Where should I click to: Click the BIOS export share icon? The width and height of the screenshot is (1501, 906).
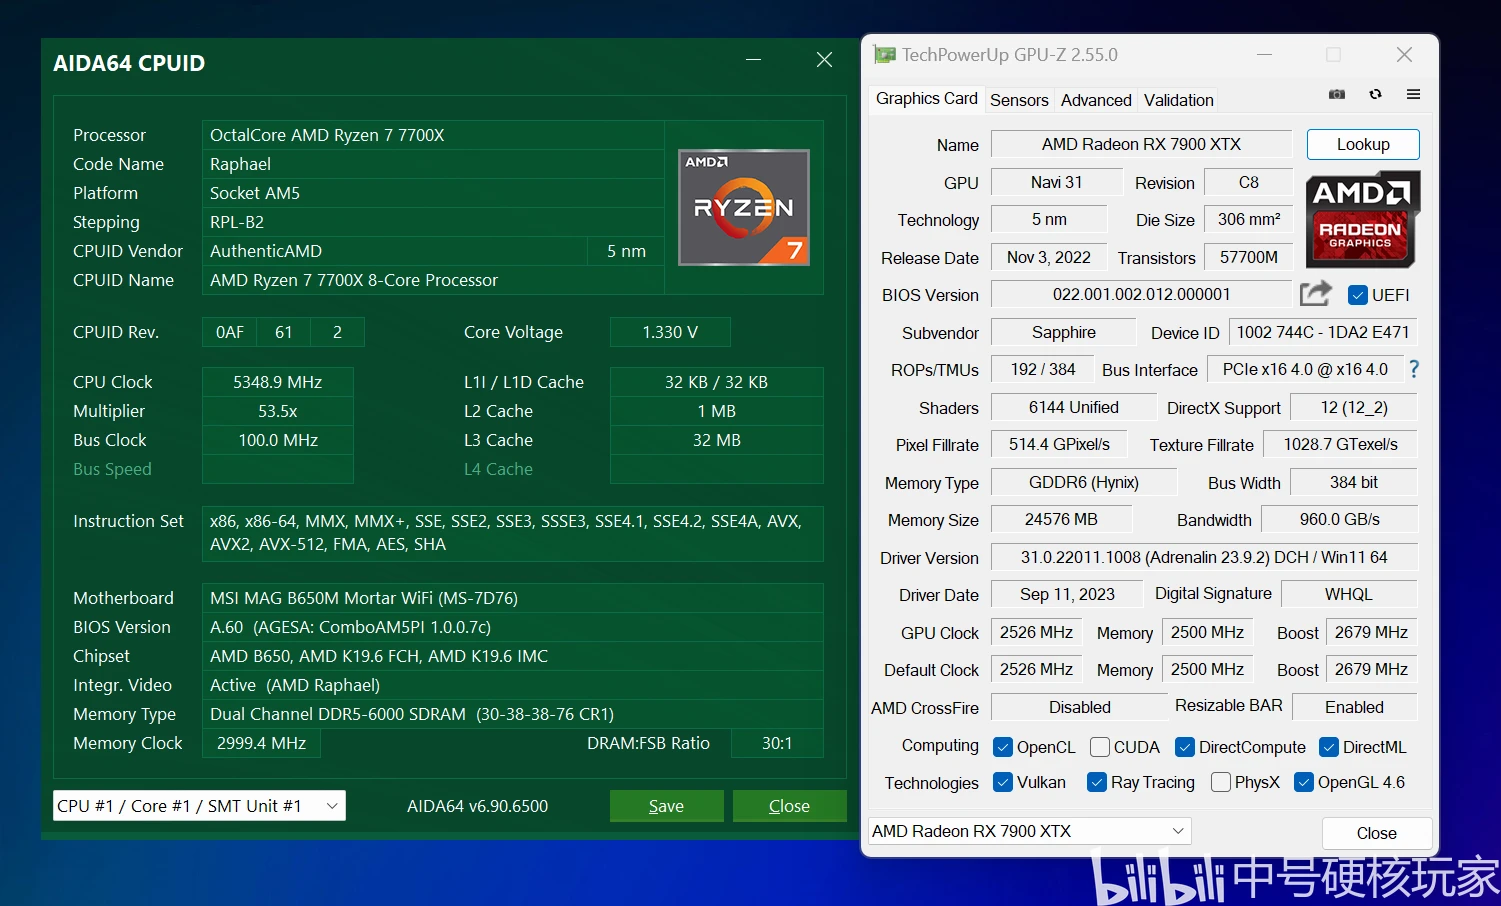click(1316, 293)
